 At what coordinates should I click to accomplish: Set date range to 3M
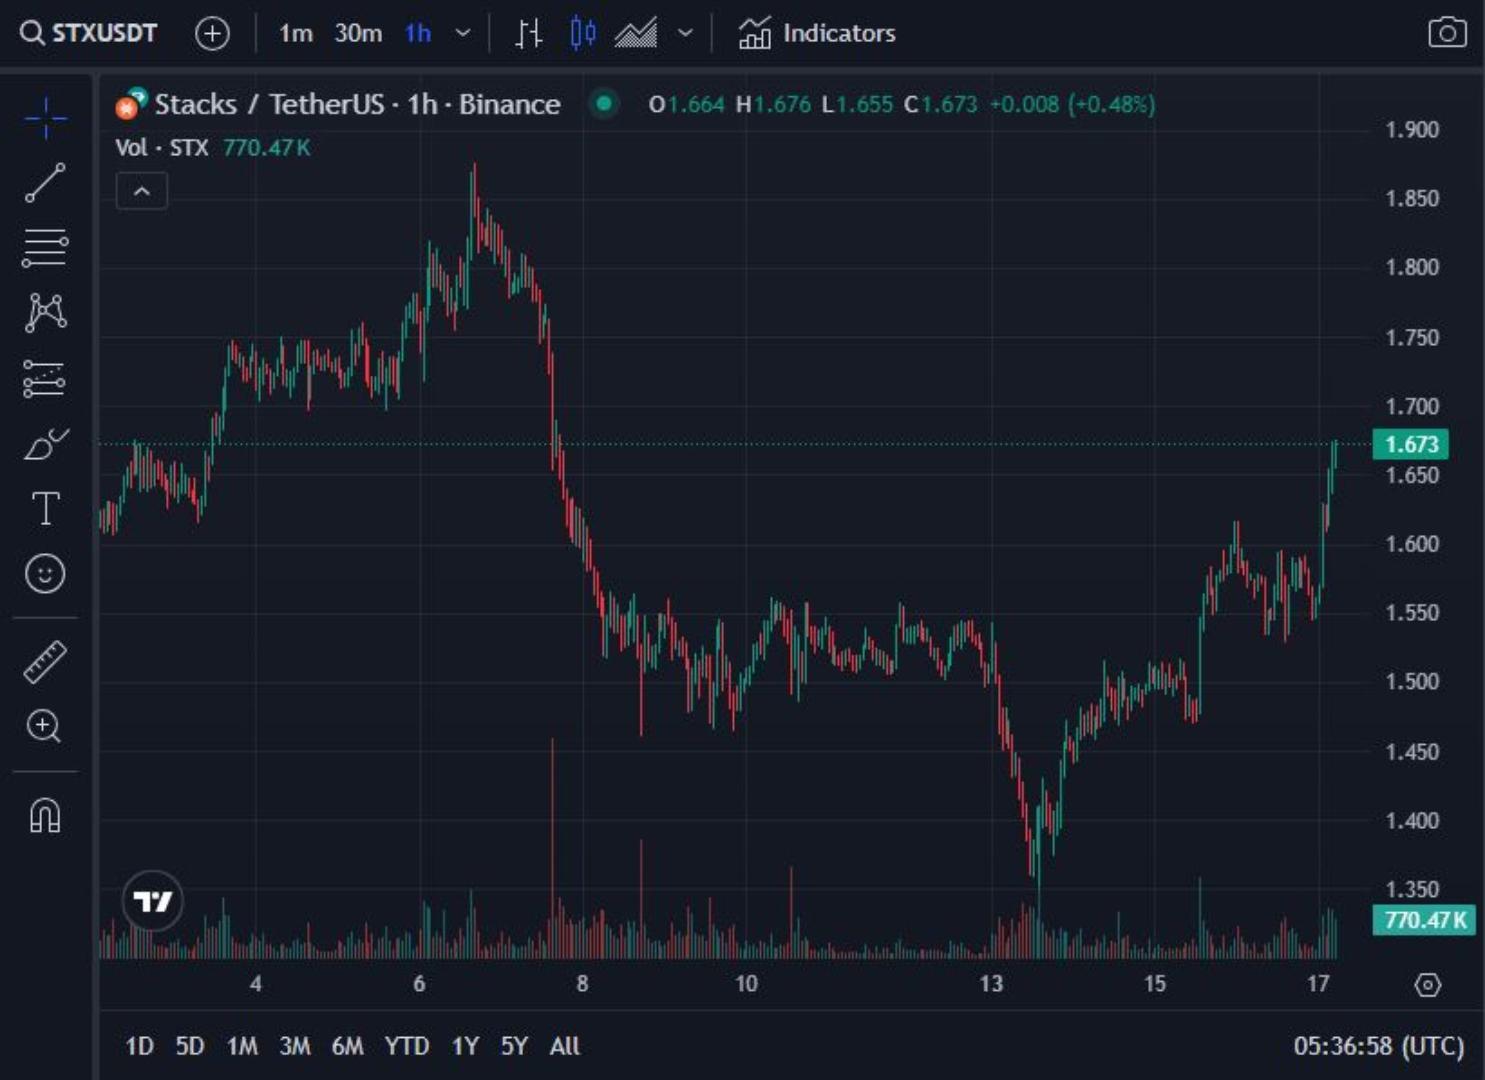click(295, 1046)
